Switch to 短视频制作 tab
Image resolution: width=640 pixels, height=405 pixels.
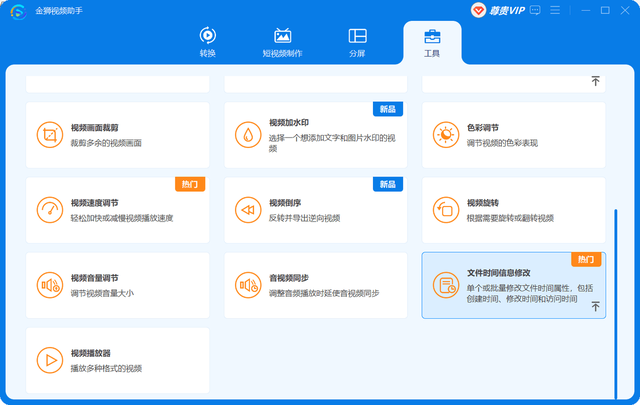282,42
